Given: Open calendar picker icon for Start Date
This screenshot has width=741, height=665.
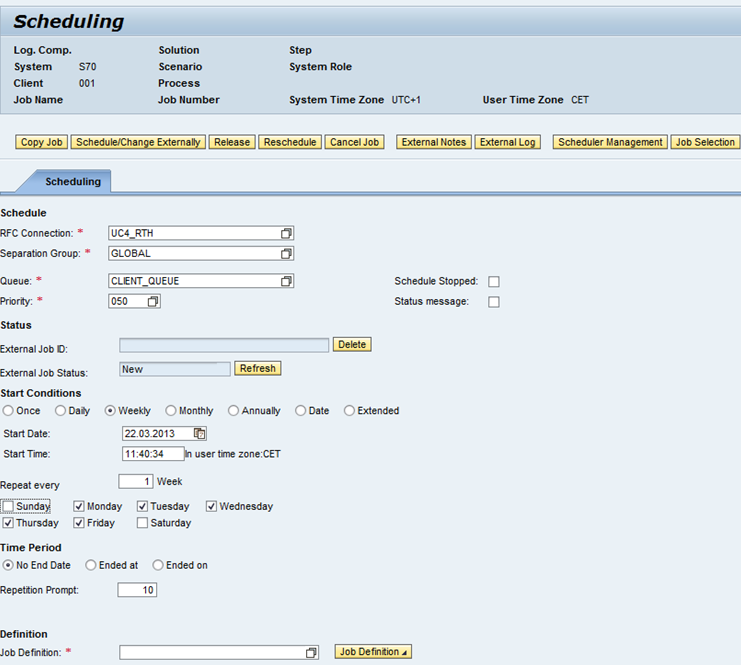Looking at the screenshot, I should coord(200,433).
